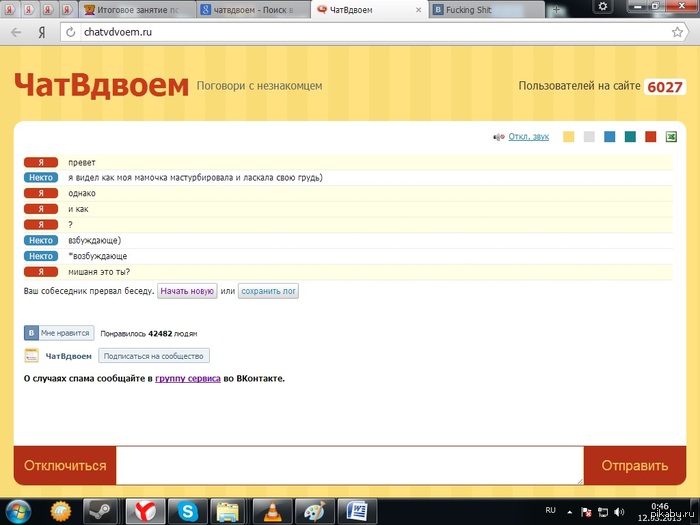Click the Отправить button
Screen dimensions: 700x525
(x=635, y=465)
